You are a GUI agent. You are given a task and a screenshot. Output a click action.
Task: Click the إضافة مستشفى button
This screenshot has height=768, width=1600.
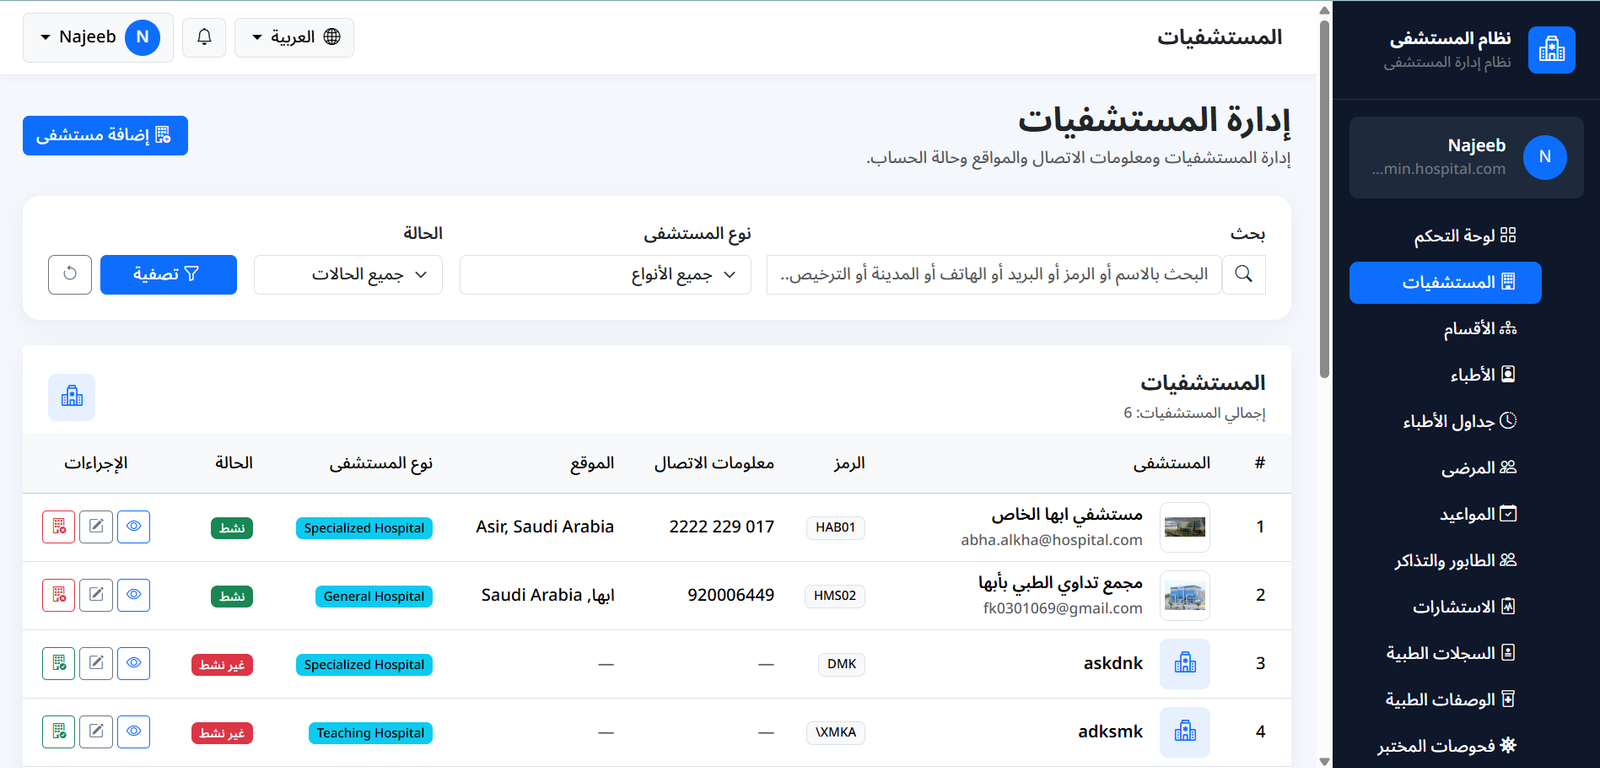[x=105, y=135]
